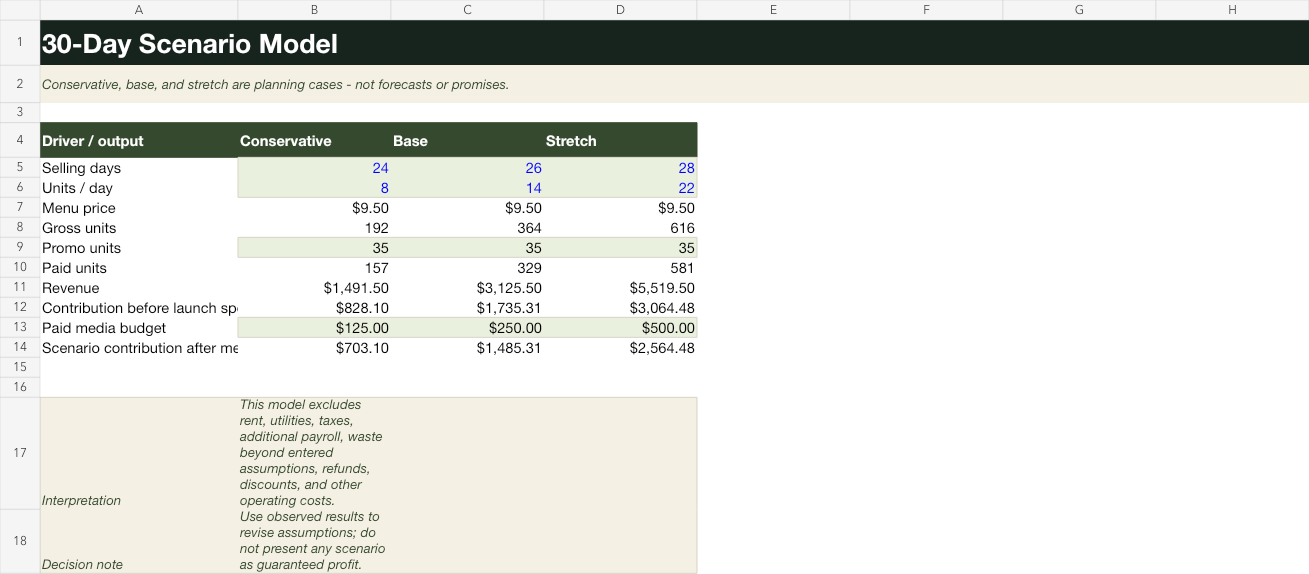The image size is (1309, 574).
Task: Select the Gross units label
Action: click(139, 228)
